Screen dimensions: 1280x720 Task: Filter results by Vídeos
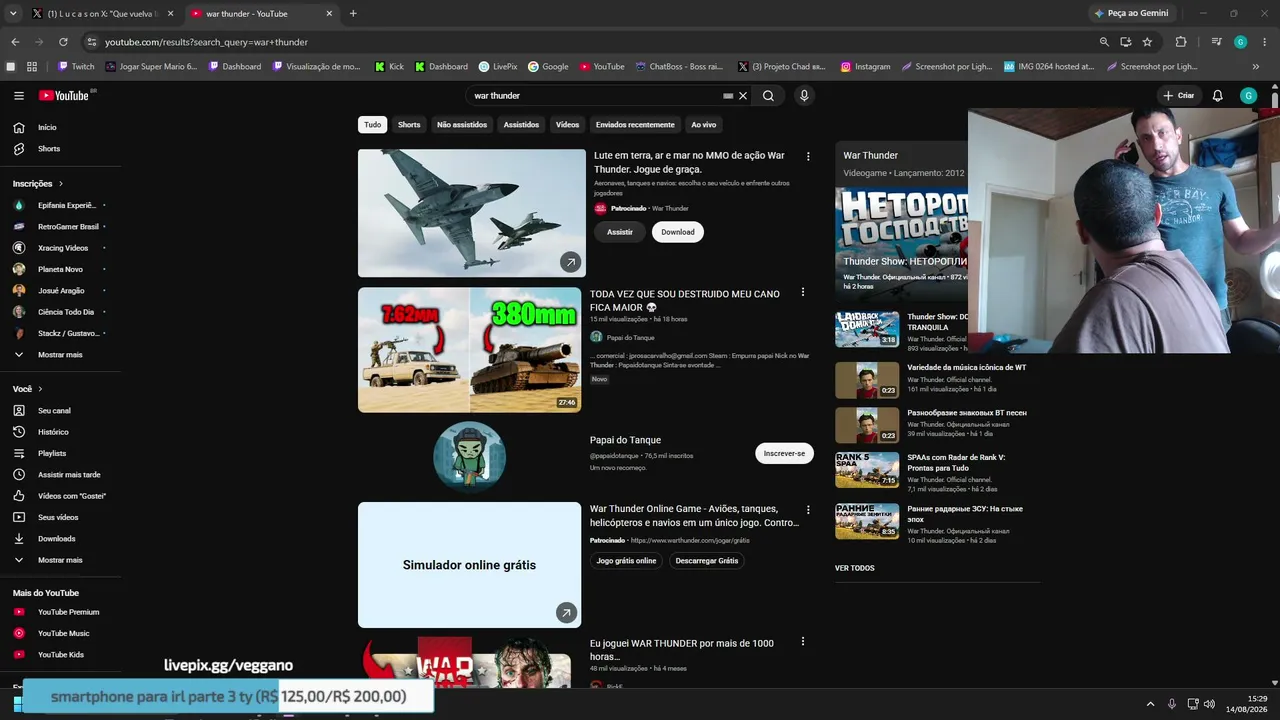tap(568, 125)
